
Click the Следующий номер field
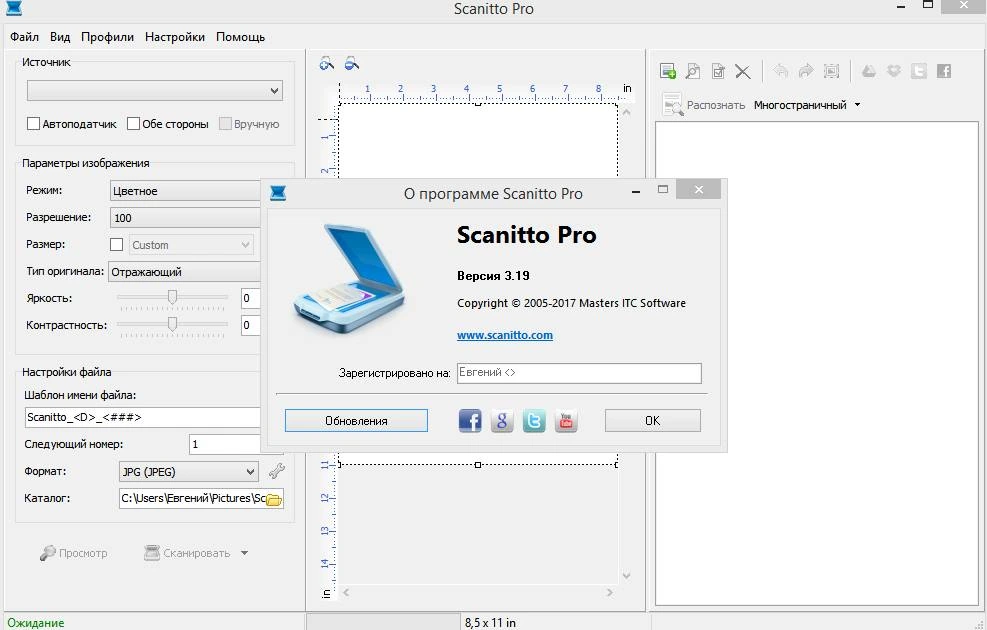click(x=225, y=444)
